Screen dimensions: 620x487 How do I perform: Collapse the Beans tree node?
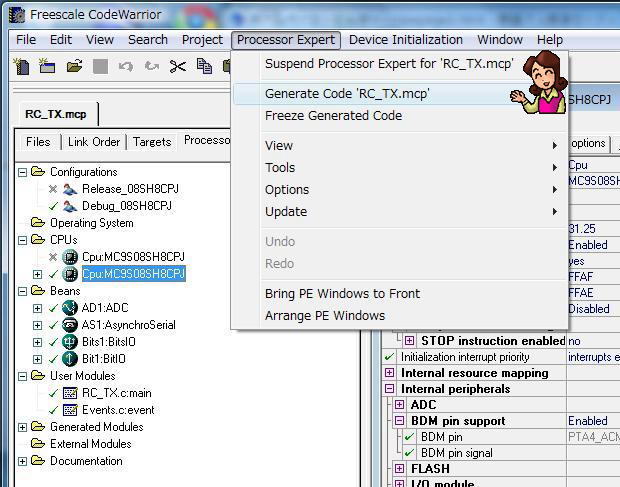point(23,291)
